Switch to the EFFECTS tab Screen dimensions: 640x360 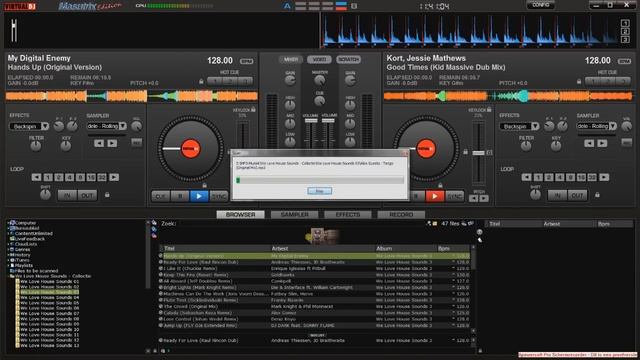(x=348, y=214)
